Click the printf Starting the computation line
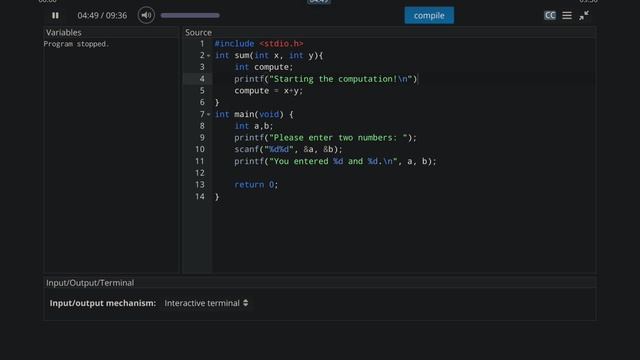The height and width of the screenshot is (360, 640). pos(326,79)
